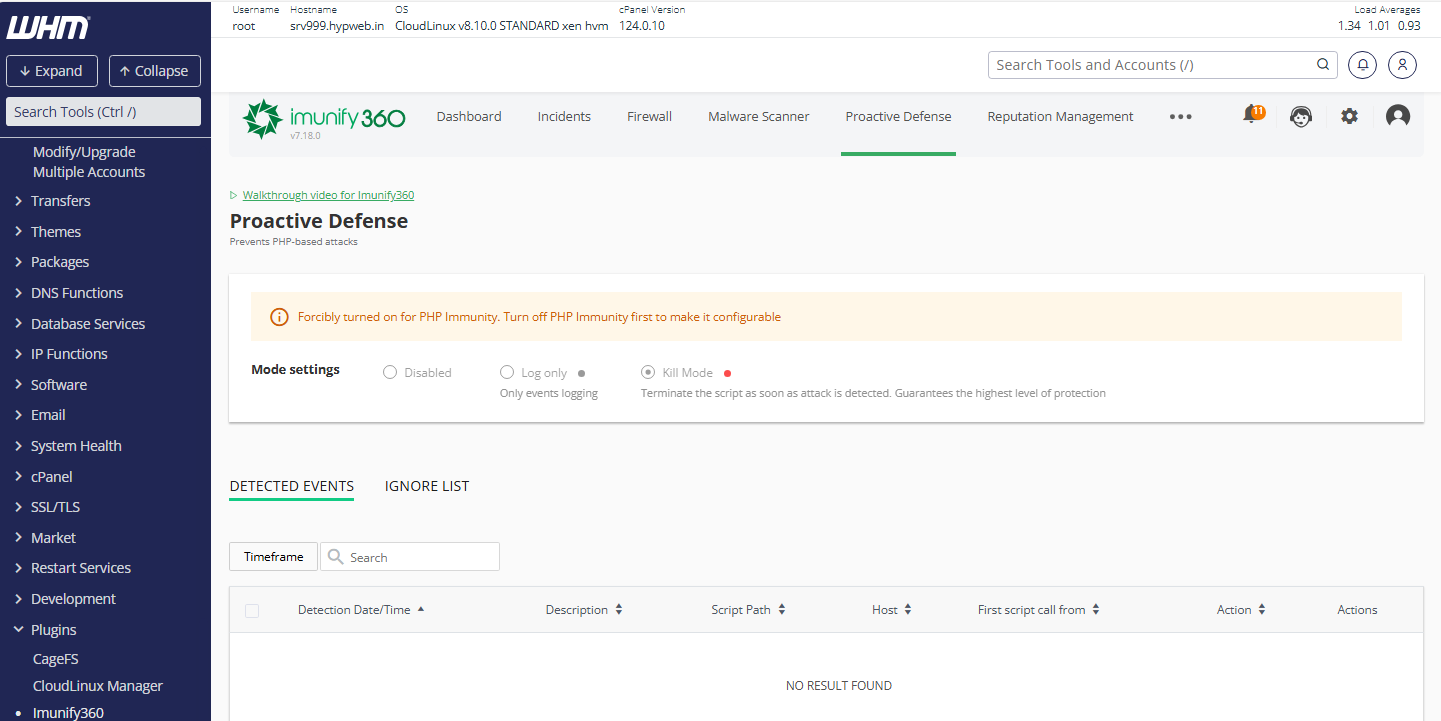Screen dimensions: 1441x721
Task: Open the WHM account profile icon
Action: (1402, 64)
